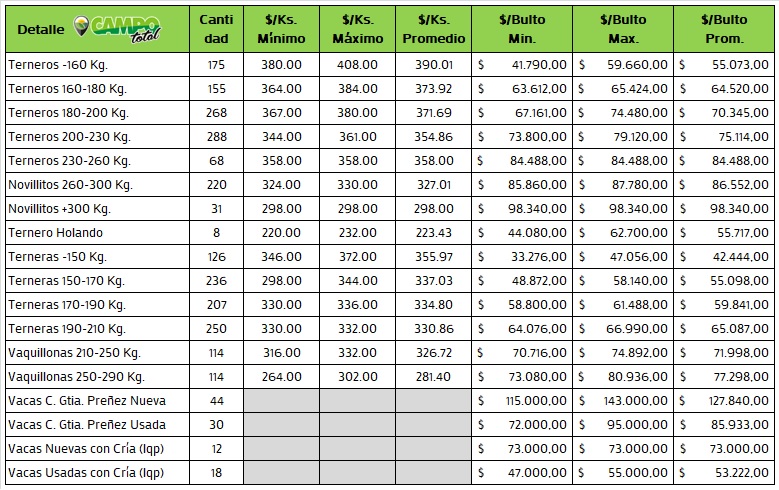Click the Terneras 150-170 Kg. row label
Image resolution: width=779 pixels, height=490 pixels.
coord(66,281)
